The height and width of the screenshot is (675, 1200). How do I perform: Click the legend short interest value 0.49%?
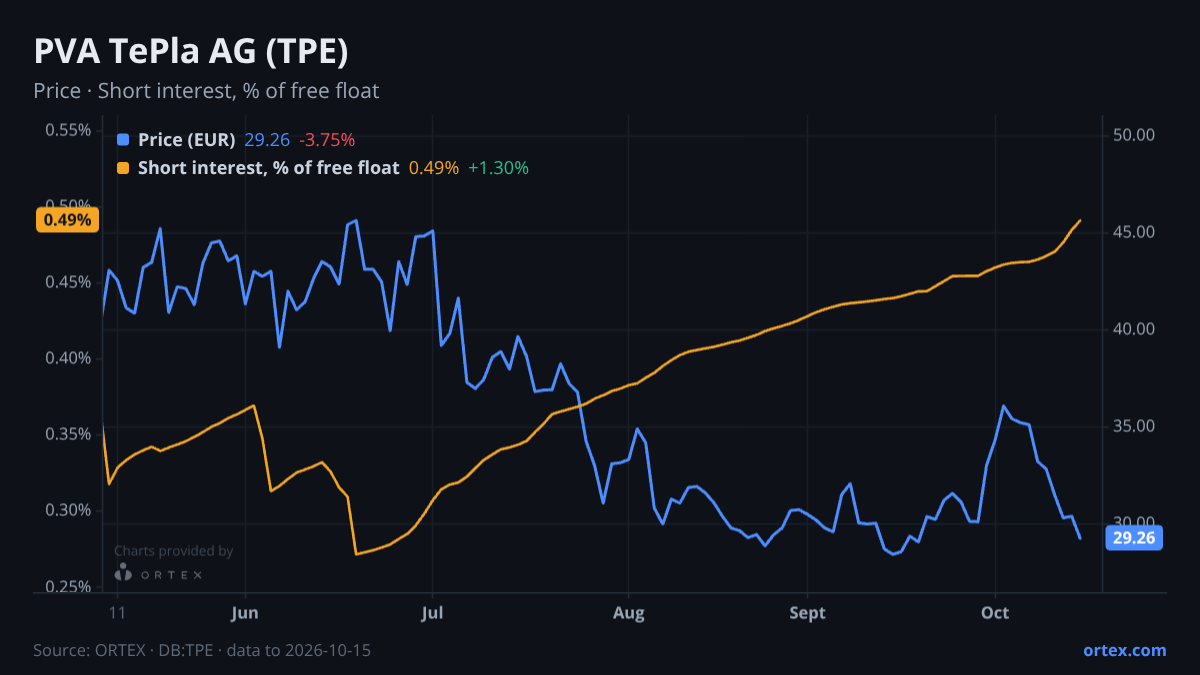[x=434, y=168]
